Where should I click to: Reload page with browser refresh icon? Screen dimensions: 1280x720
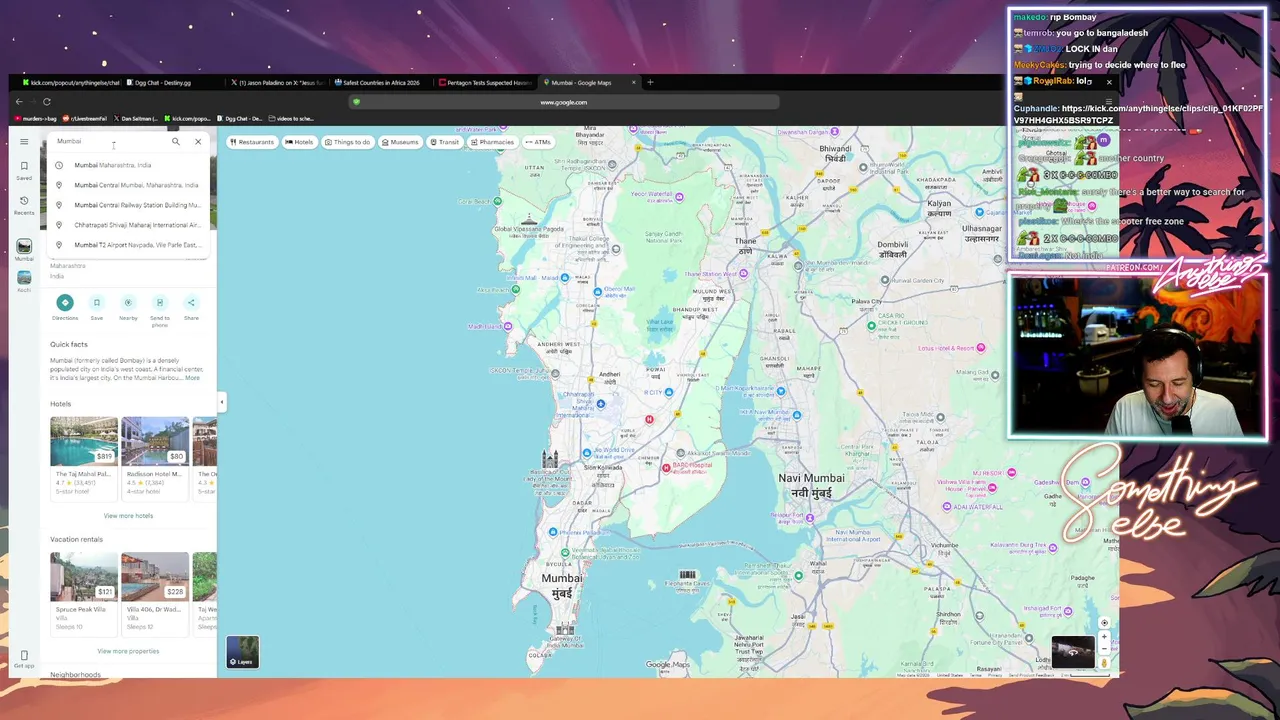47,102
